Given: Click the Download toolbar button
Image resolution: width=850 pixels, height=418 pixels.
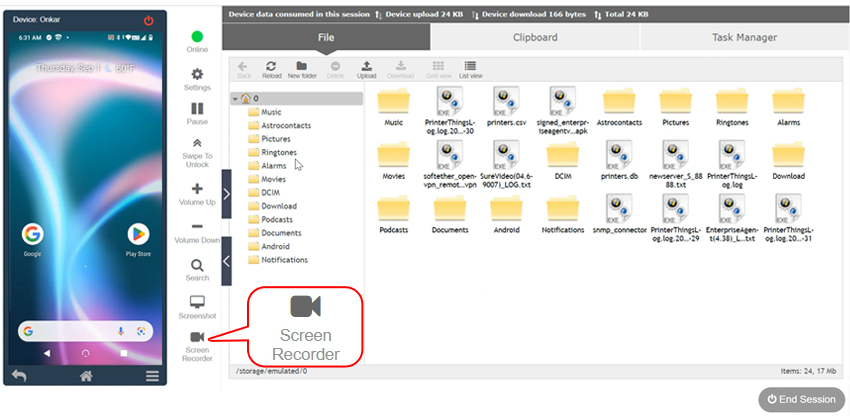Looking at the screenshot, I should pyautogui.click(x=401, y=70).
